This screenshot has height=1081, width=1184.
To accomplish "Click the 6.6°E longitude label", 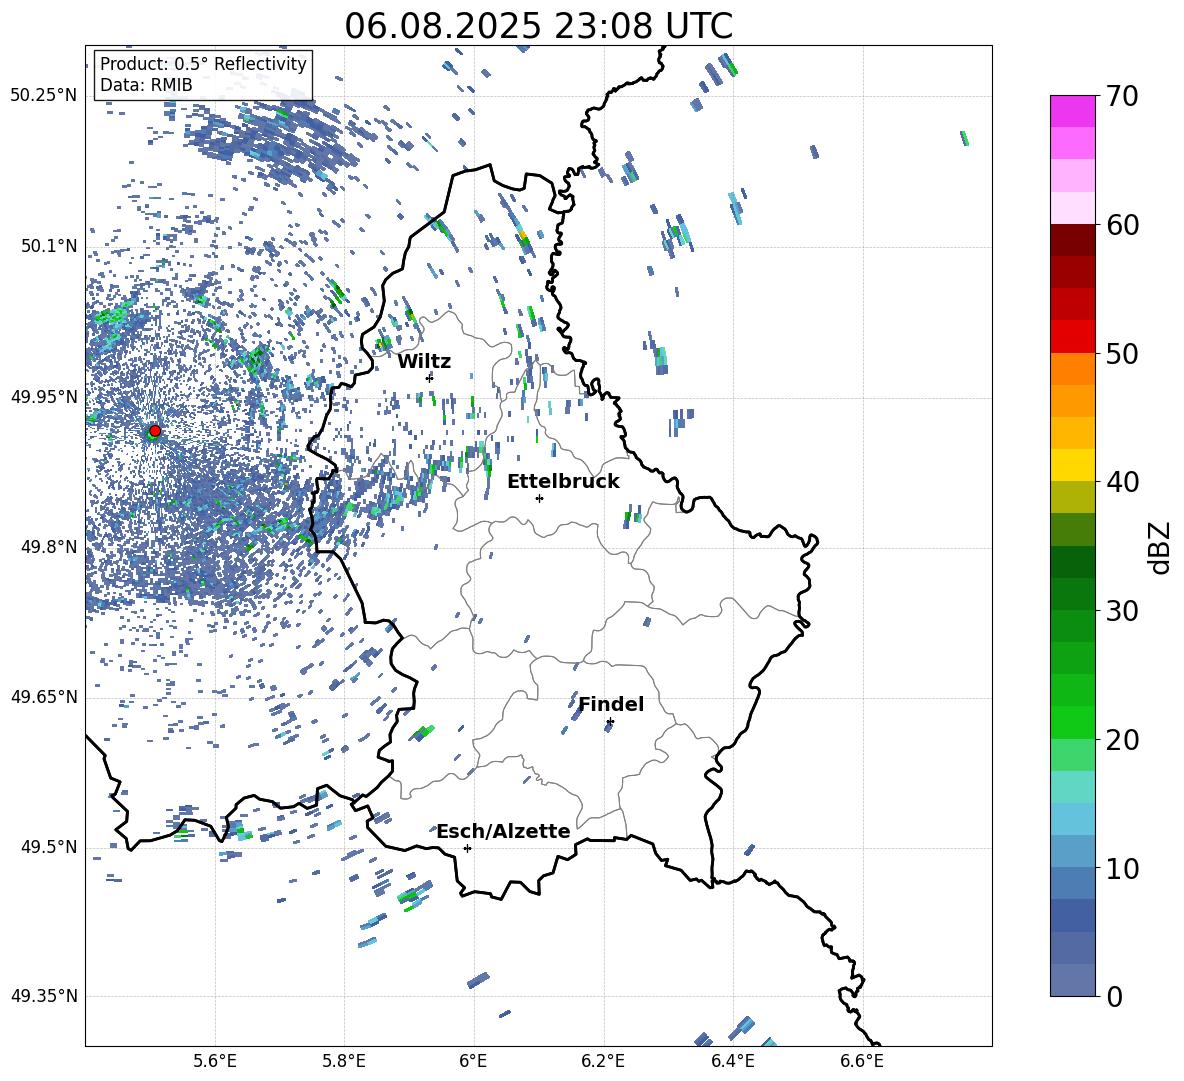I will (862, 1061).
